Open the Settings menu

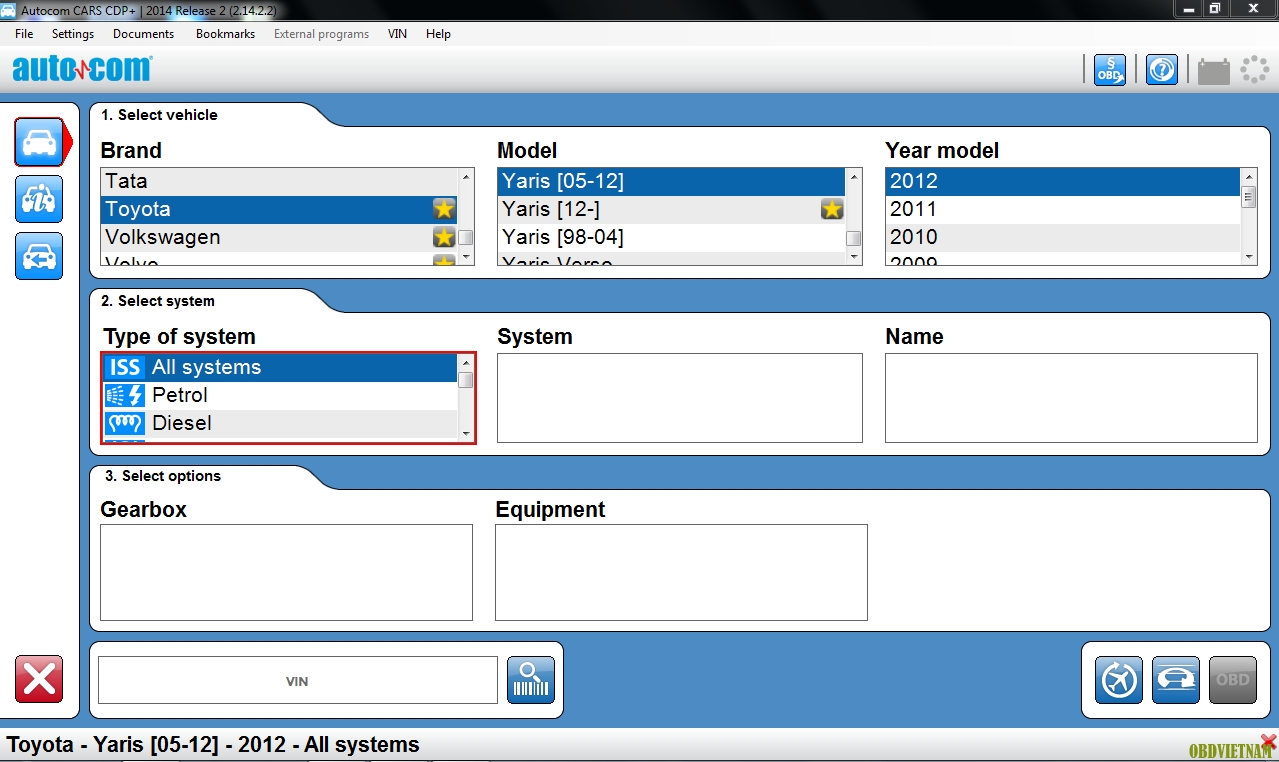(73, 34)
